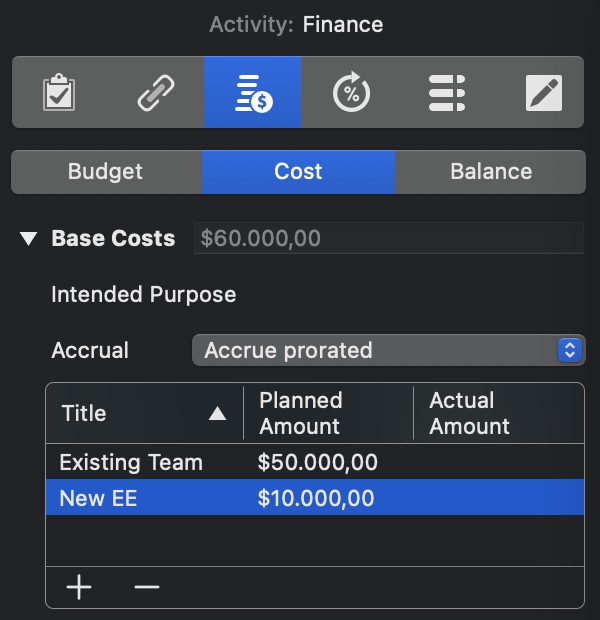The width and height of the screenshot is (600, 620).
Task: Switch to the Balance tab
Action: click(x=490, y=172)
